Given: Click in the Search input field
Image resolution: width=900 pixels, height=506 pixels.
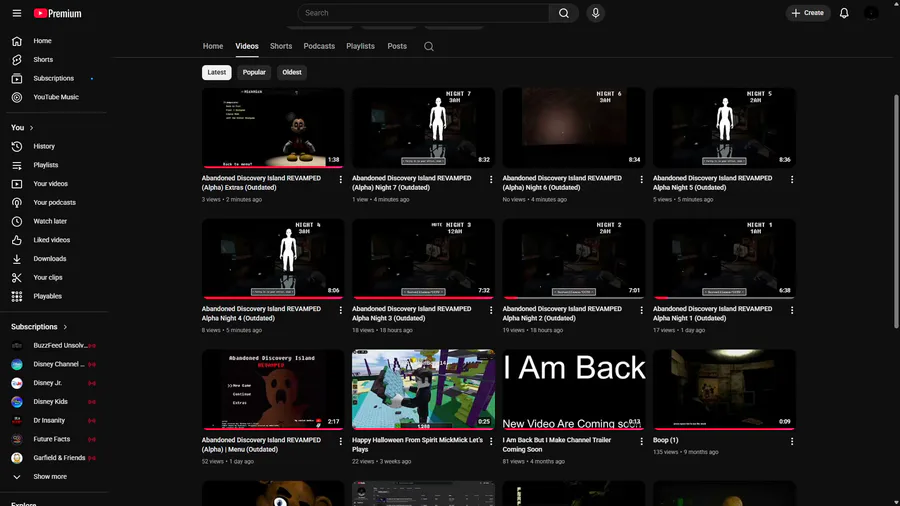Looking at the screenshot, I should click(424, 13).
